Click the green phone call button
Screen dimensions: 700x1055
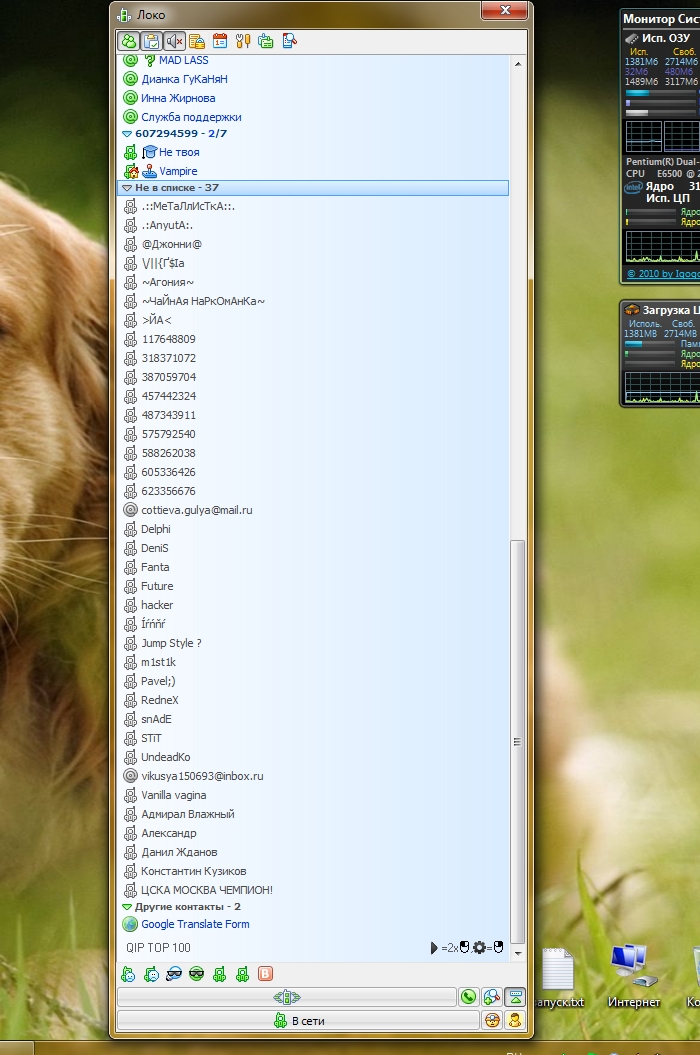[x=468, y=996]
